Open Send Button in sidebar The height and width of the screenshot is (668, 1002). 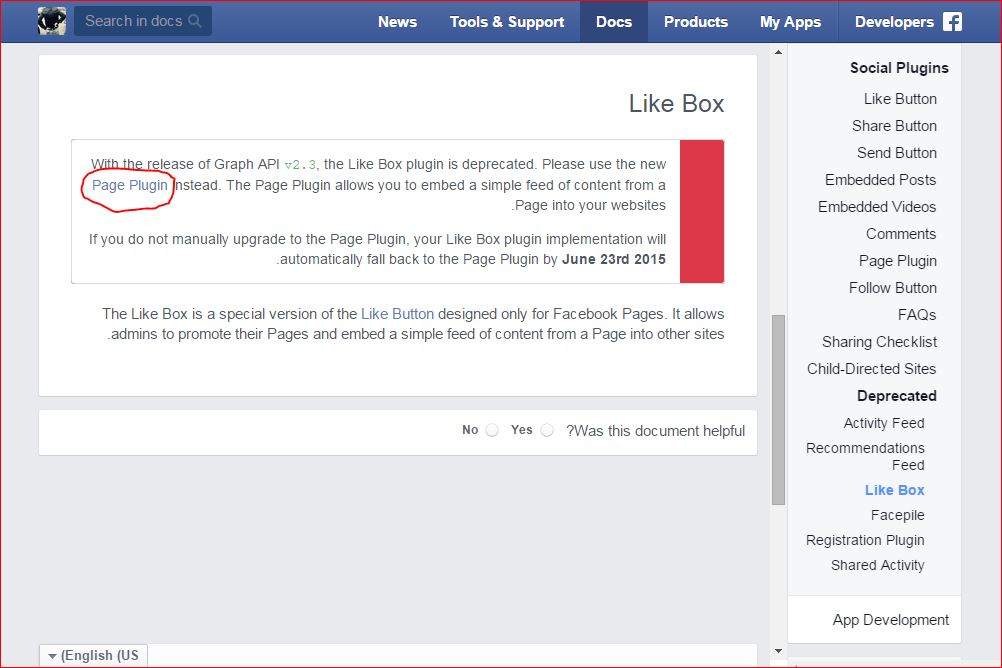click(x=897, y=153)
